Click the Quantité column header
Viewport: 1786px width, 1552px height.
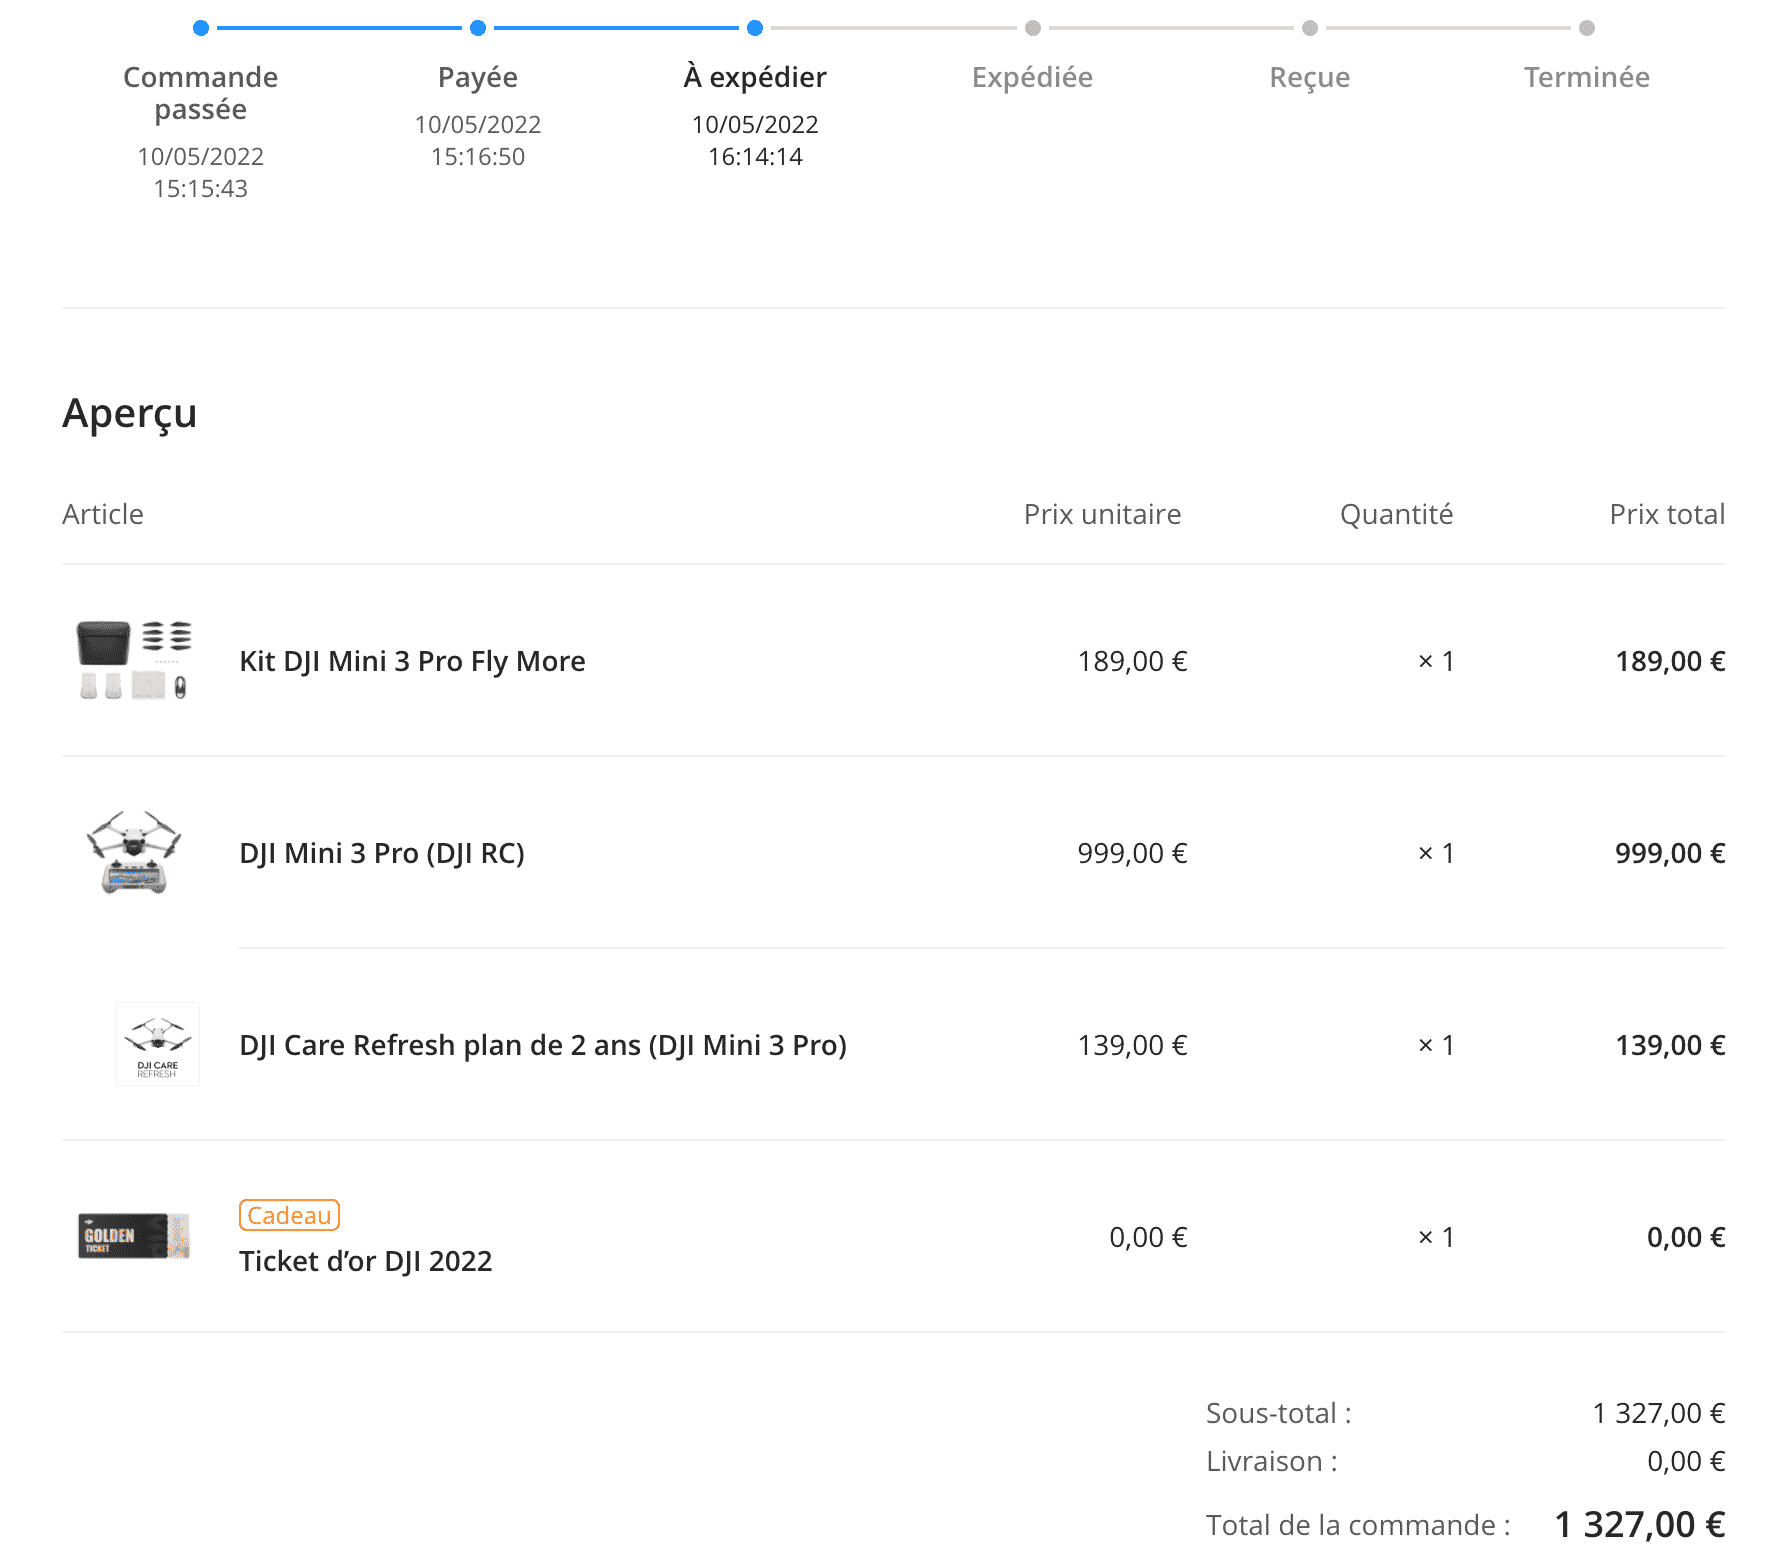[x=1396, y=514]
